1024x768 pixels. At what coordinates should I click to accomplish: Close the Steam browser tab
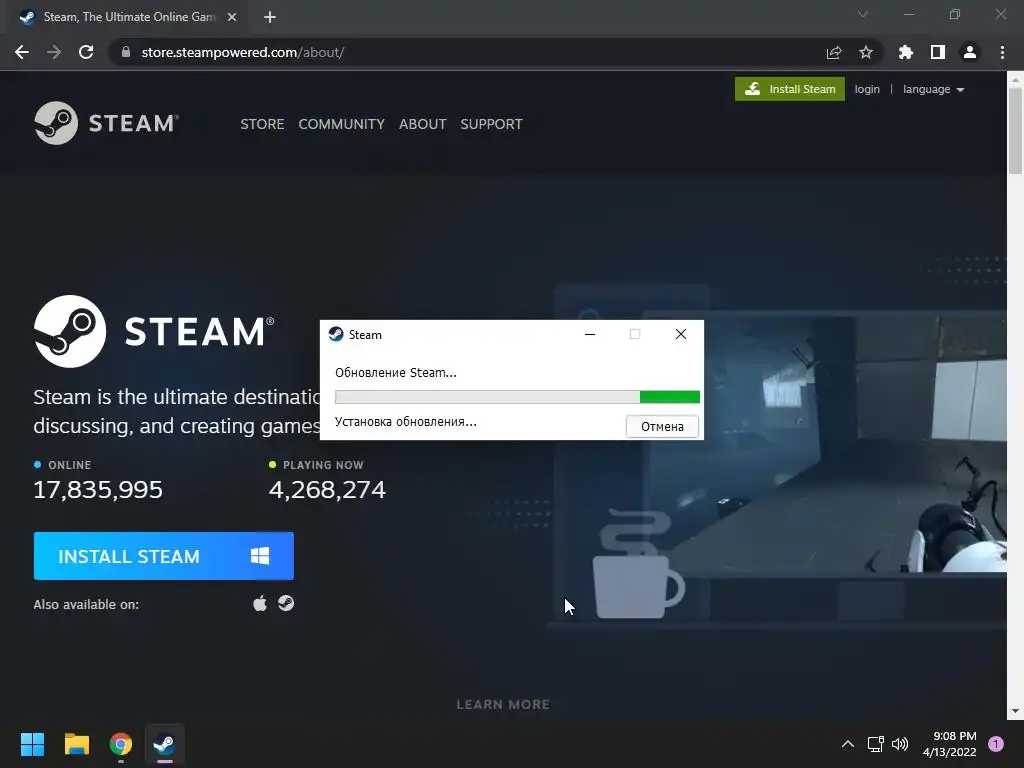(x=232, y=17)
